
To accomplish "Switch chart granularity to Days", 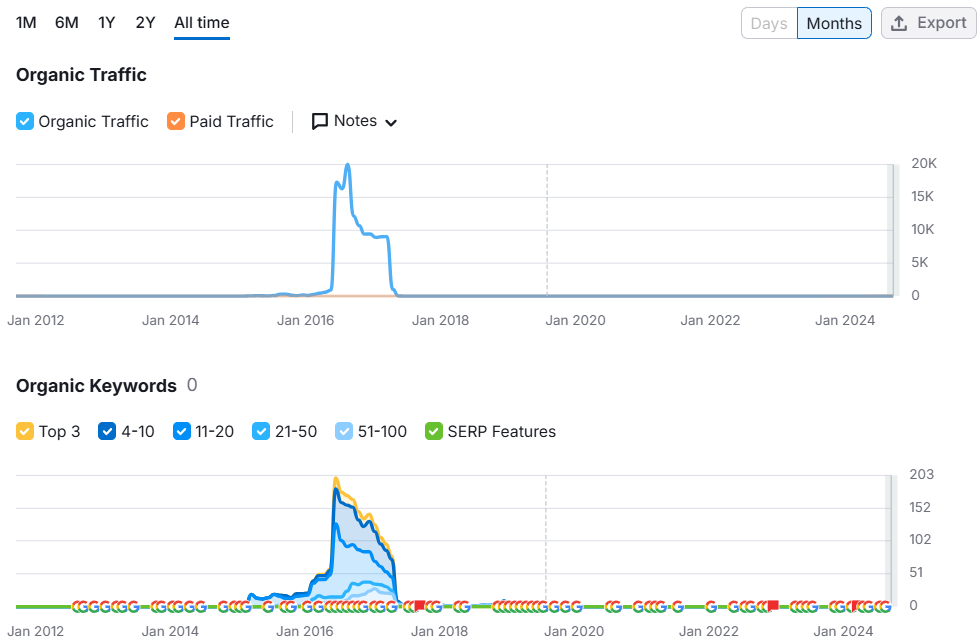I will (x=769, y=23).
